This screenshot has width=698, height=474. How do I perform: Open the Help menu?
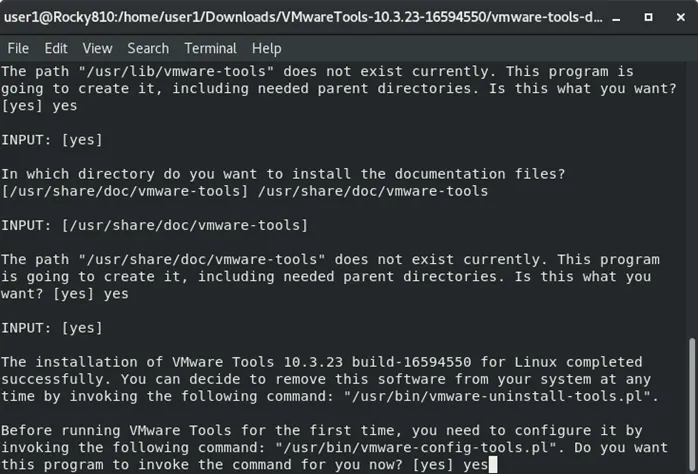pyautogui.click(x=266, y=48)
